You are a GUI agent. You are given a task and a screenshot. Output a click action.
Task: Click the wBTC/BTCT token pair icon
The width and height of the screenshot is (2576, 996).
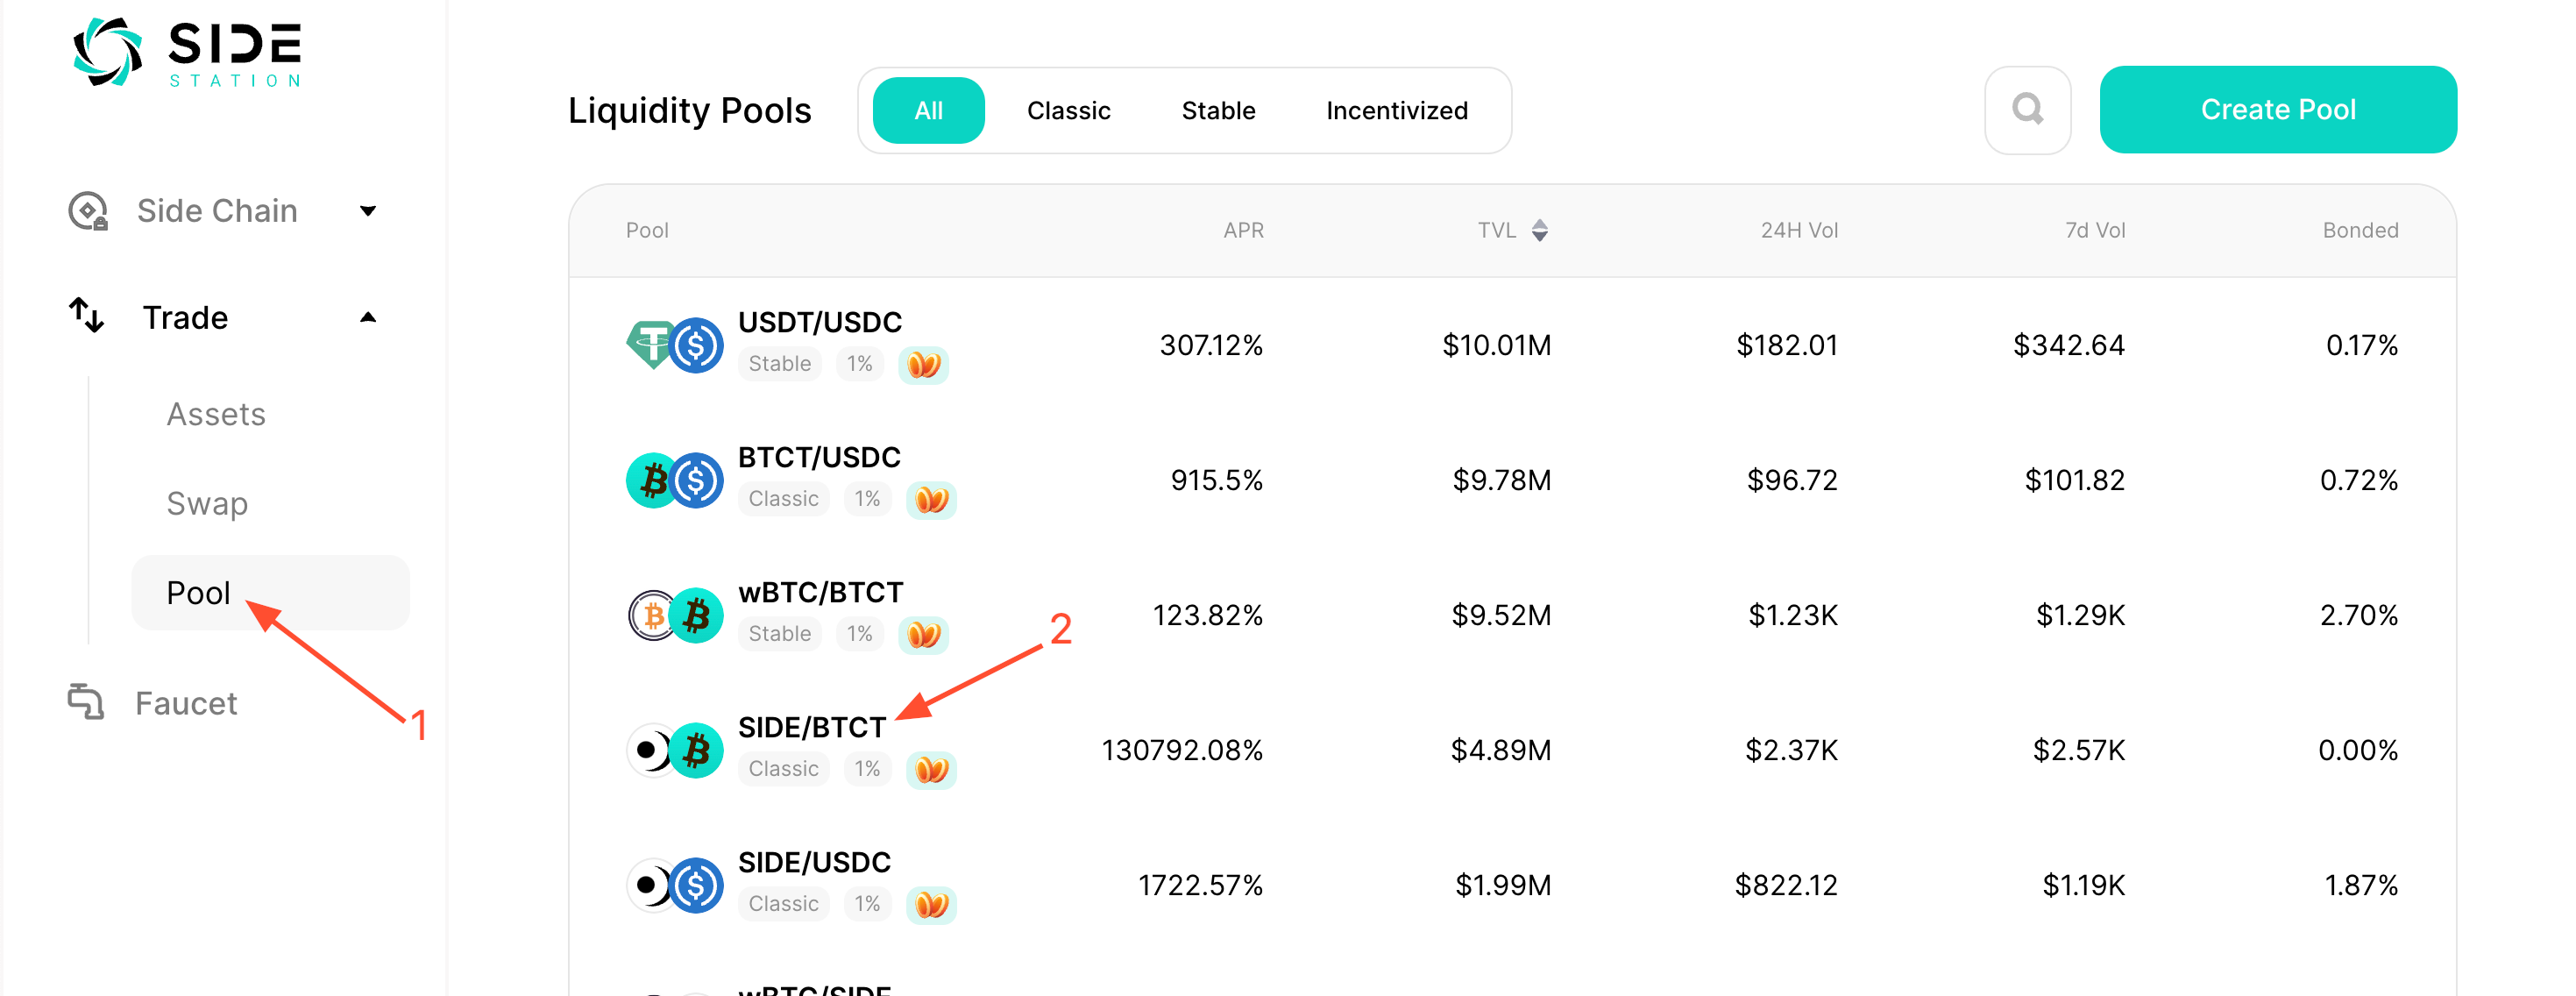674,615
